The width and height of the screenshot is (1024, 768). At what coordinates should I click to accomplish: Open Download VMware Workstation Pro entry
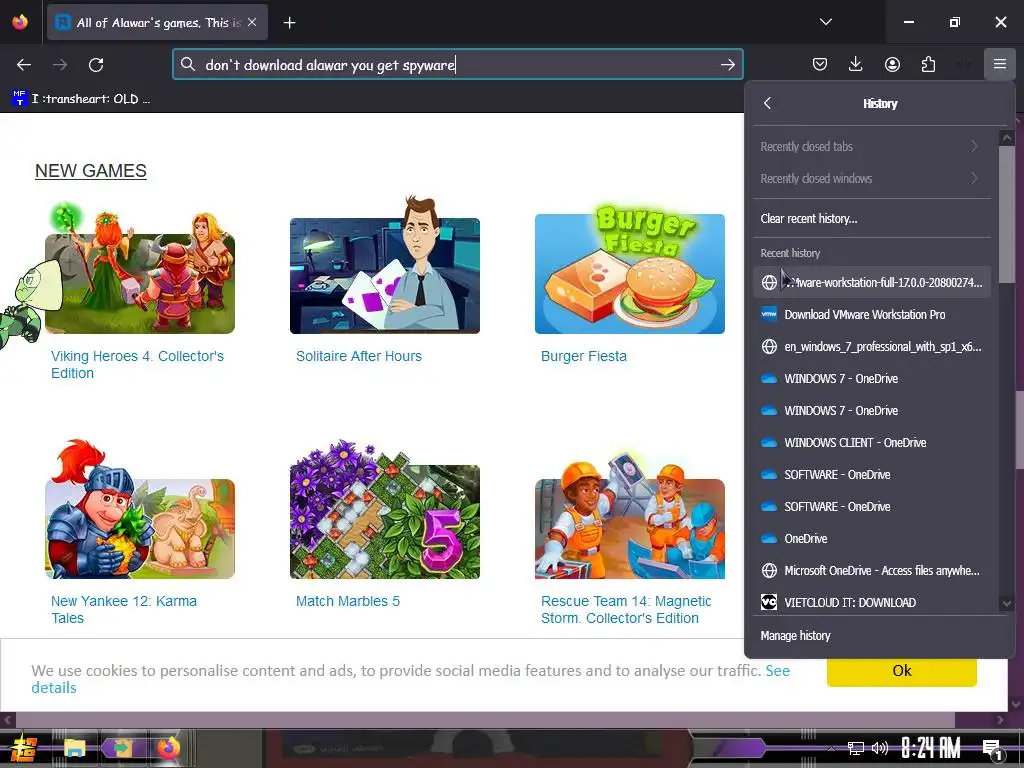[871, 314]
